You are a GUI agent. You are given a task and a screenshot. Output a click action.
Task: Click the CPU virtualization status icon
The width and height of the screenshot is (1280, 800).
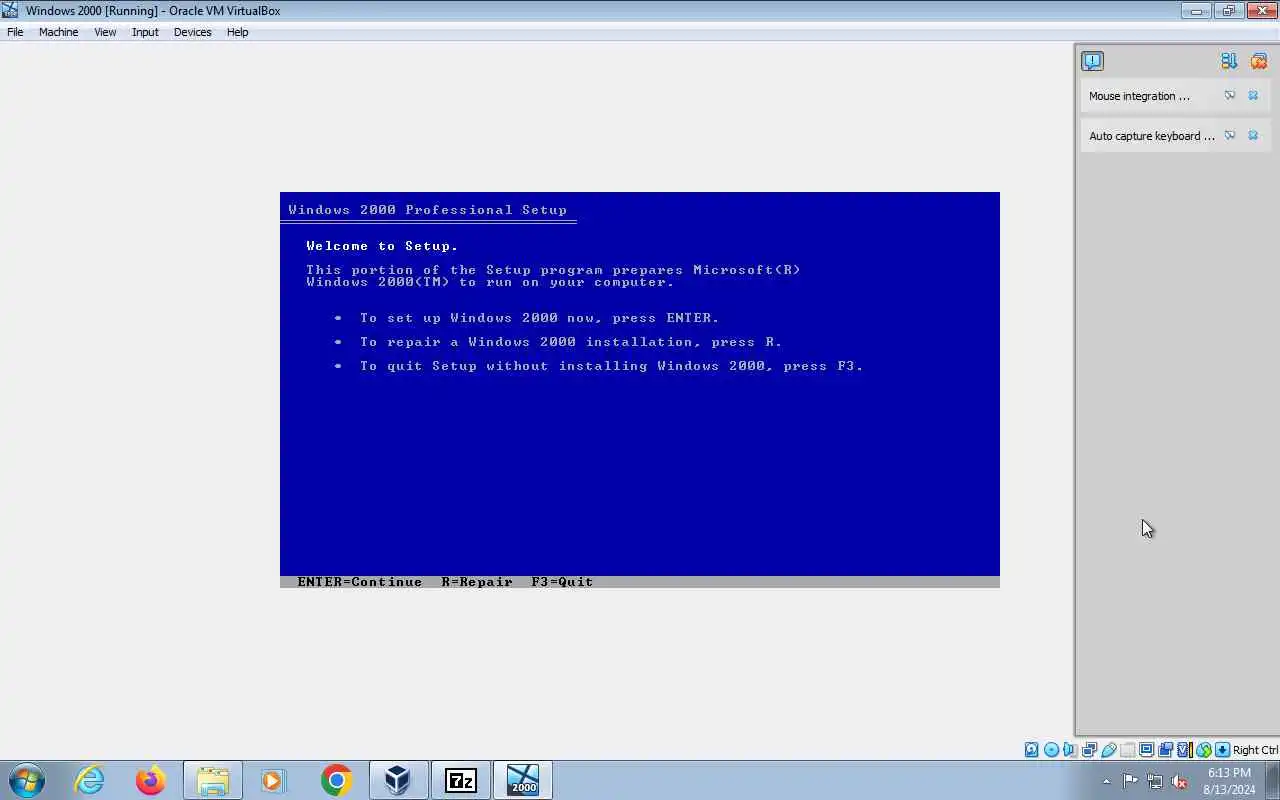click(1184, 750)
